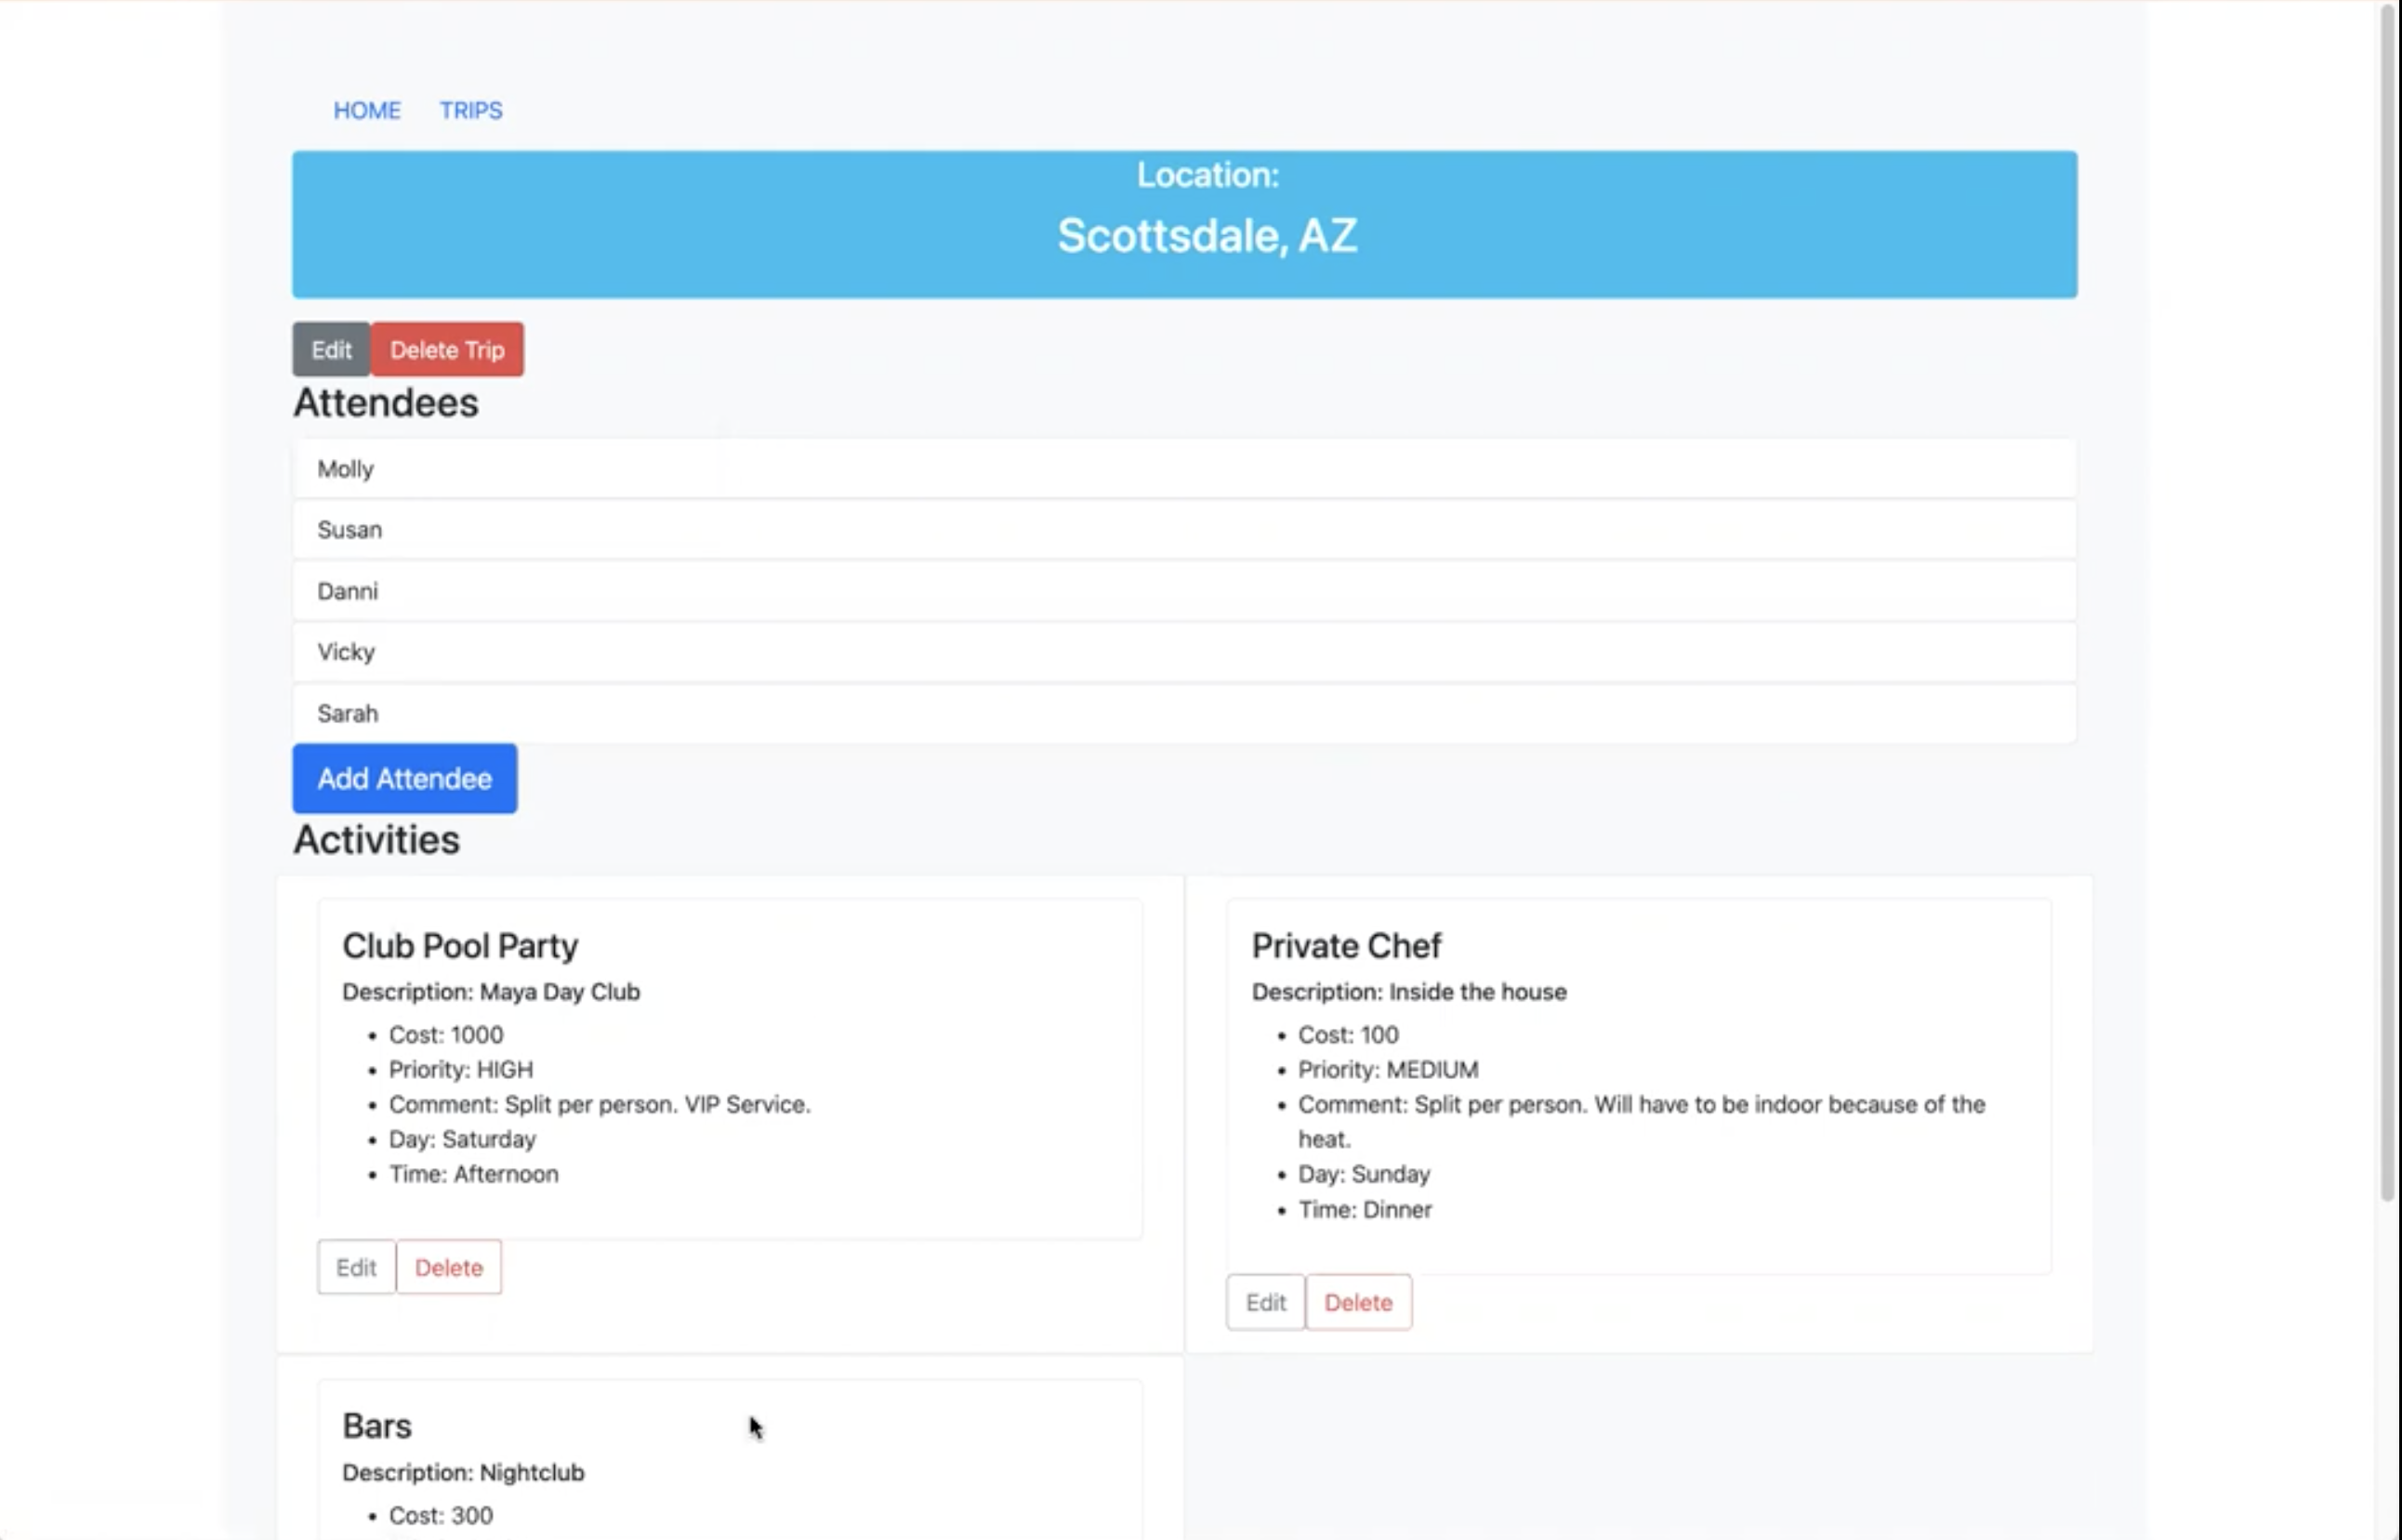This screenshot has height=1540, width=2402.
Task: Click the Activities section heading
Action: pos(376,840)
